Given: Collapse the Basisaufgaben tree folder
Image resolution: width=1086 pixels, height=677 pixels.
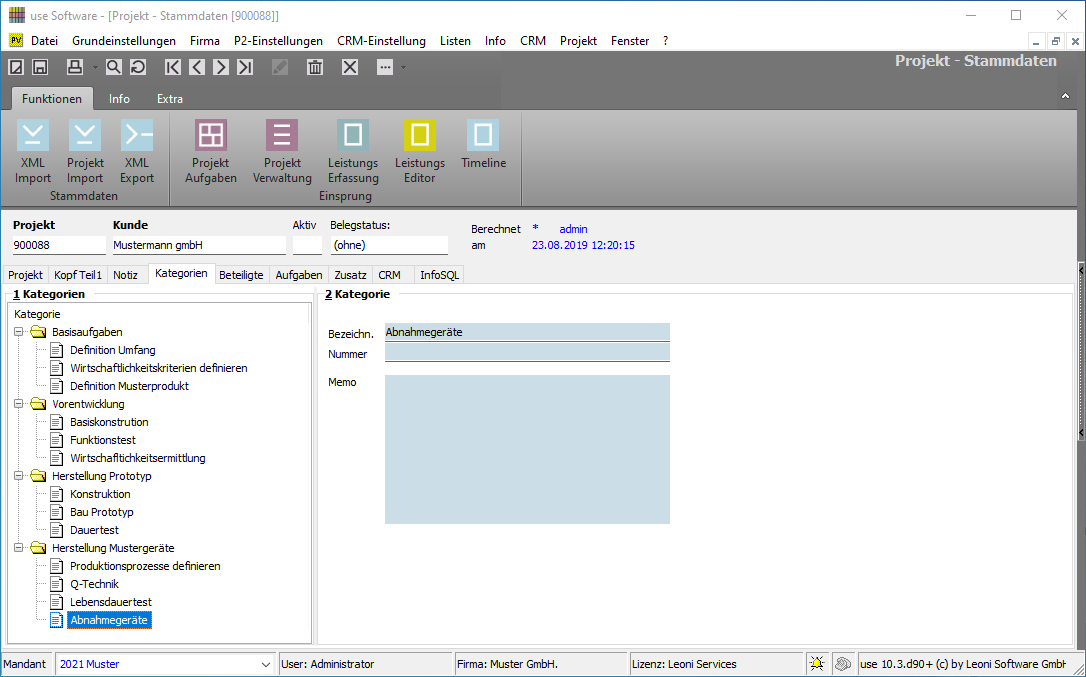Looking at the screenshot, I should pyautogui.click(x=19, y=332).
